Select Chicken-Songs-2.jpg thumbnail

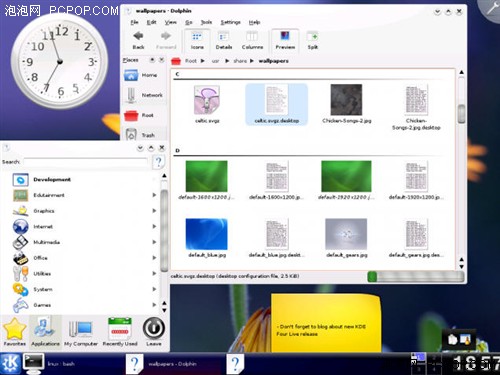pos(346,100)
